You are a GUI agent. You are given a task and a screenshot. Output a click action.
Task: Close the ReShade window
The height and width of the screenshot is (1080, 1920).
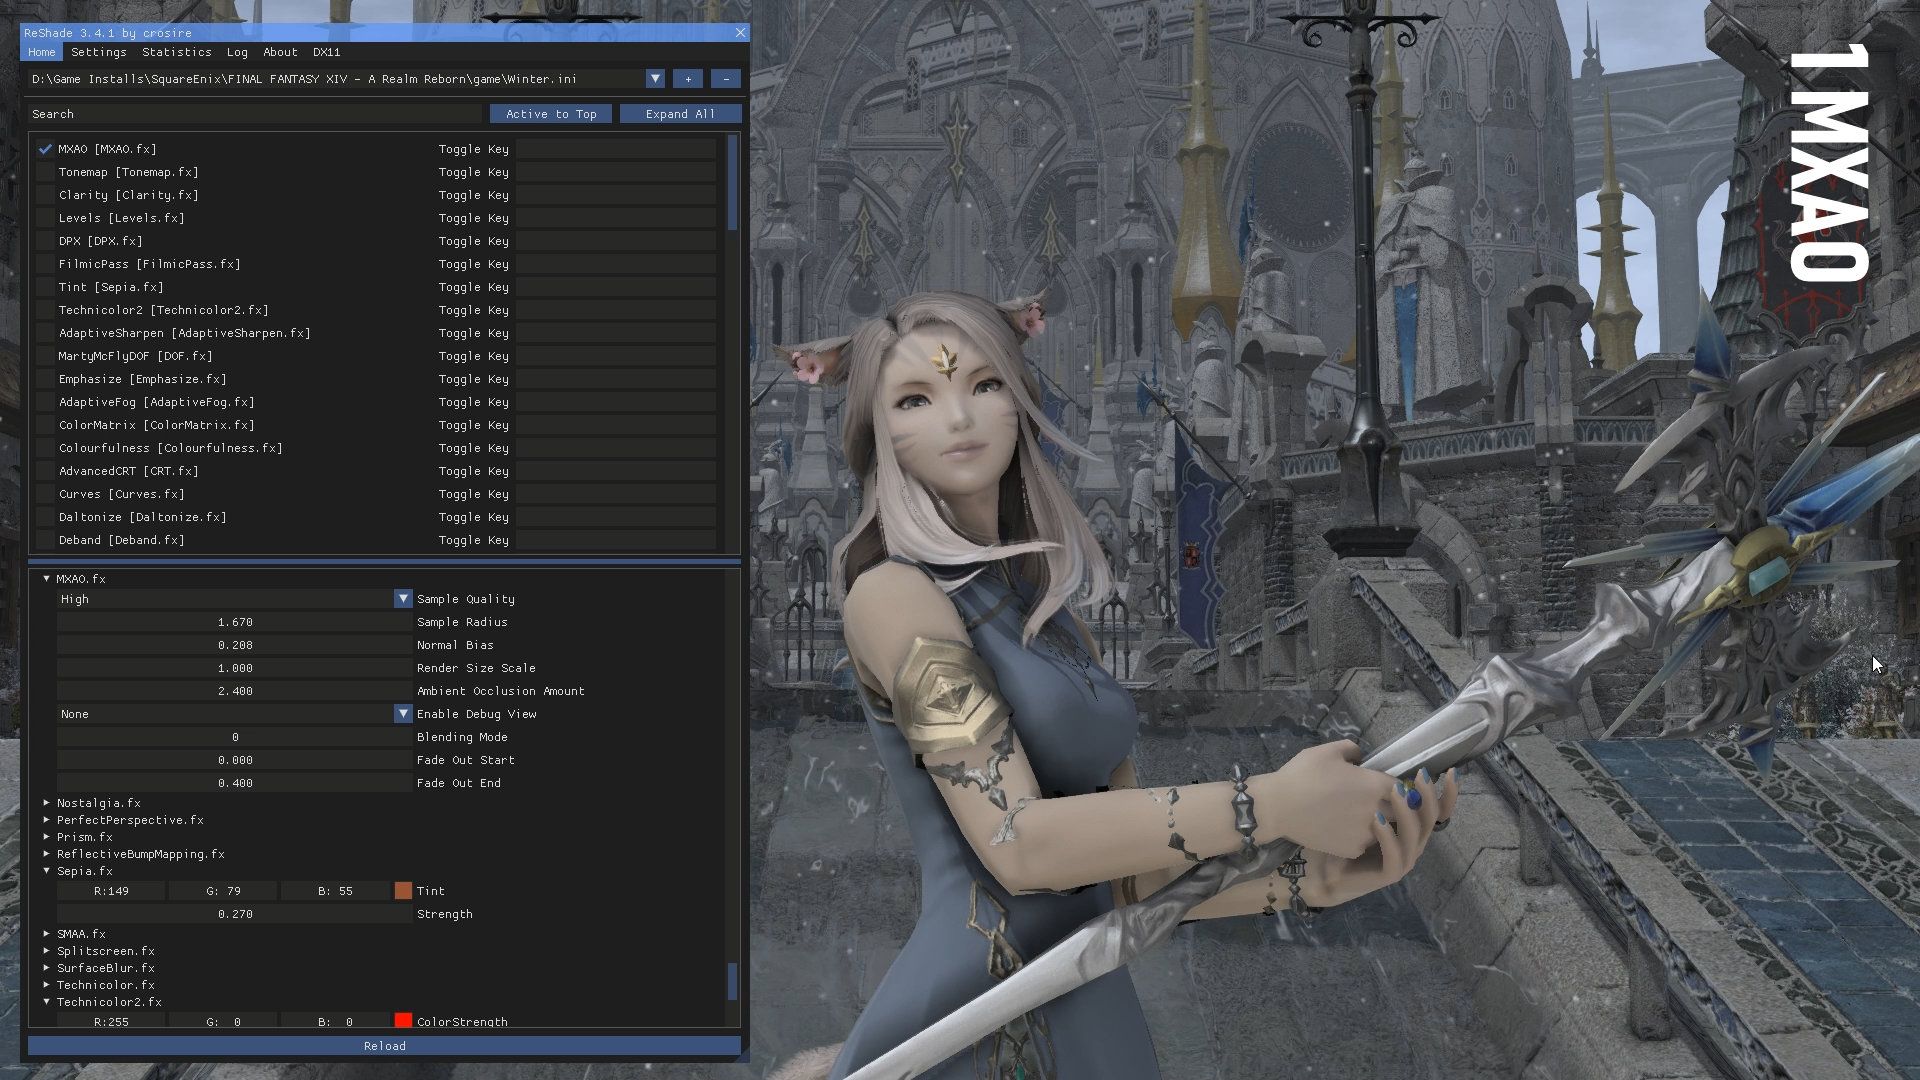[x=740, y=33]
